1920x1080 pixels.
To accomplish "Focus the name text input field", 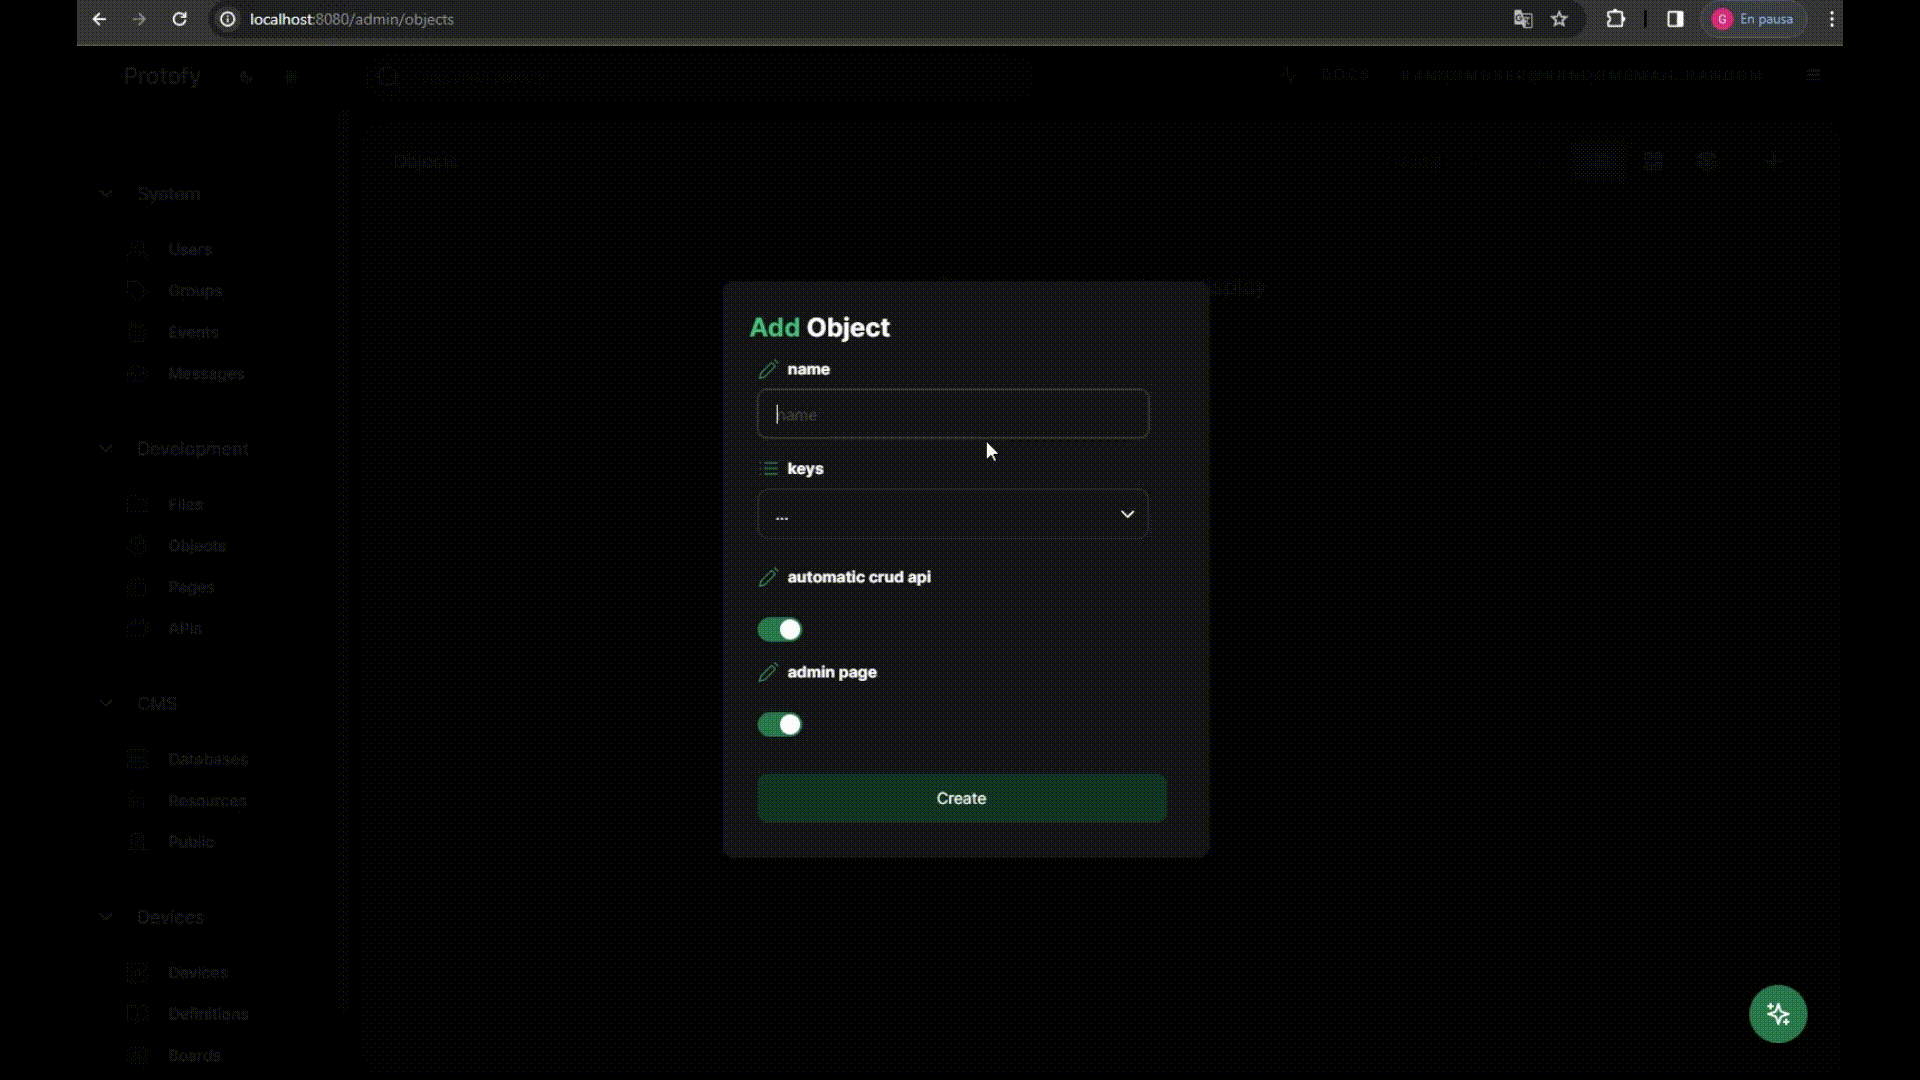I will click(x=952, y=414).
